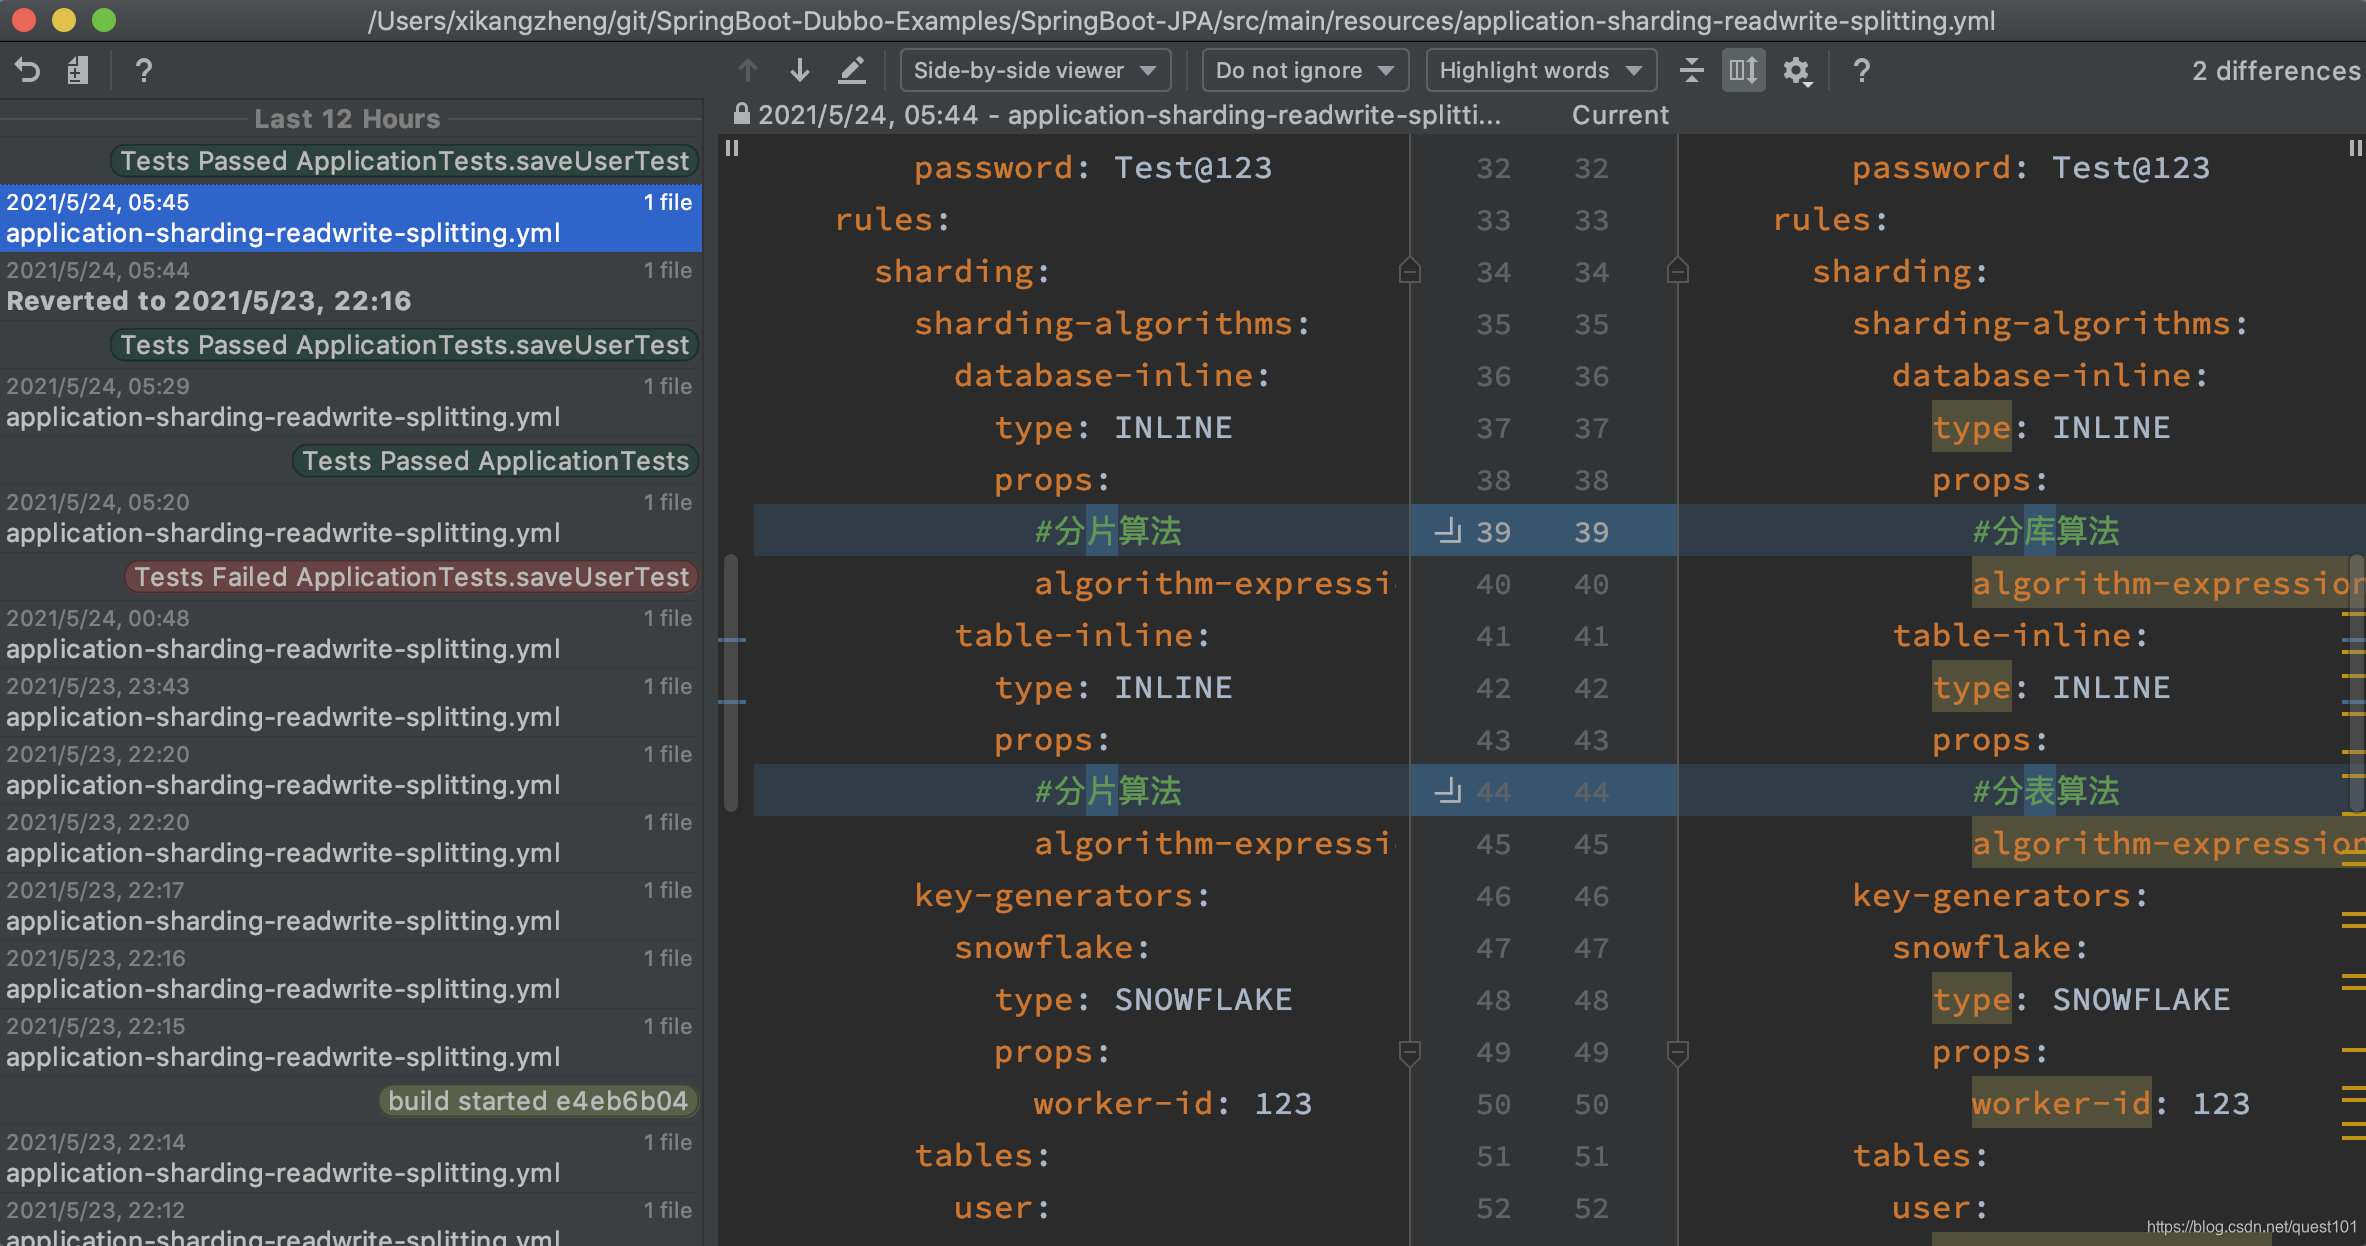Open help icon next to the settings gear
Viewport: 2366px width, 1246px height.
tap(1861, 70)
